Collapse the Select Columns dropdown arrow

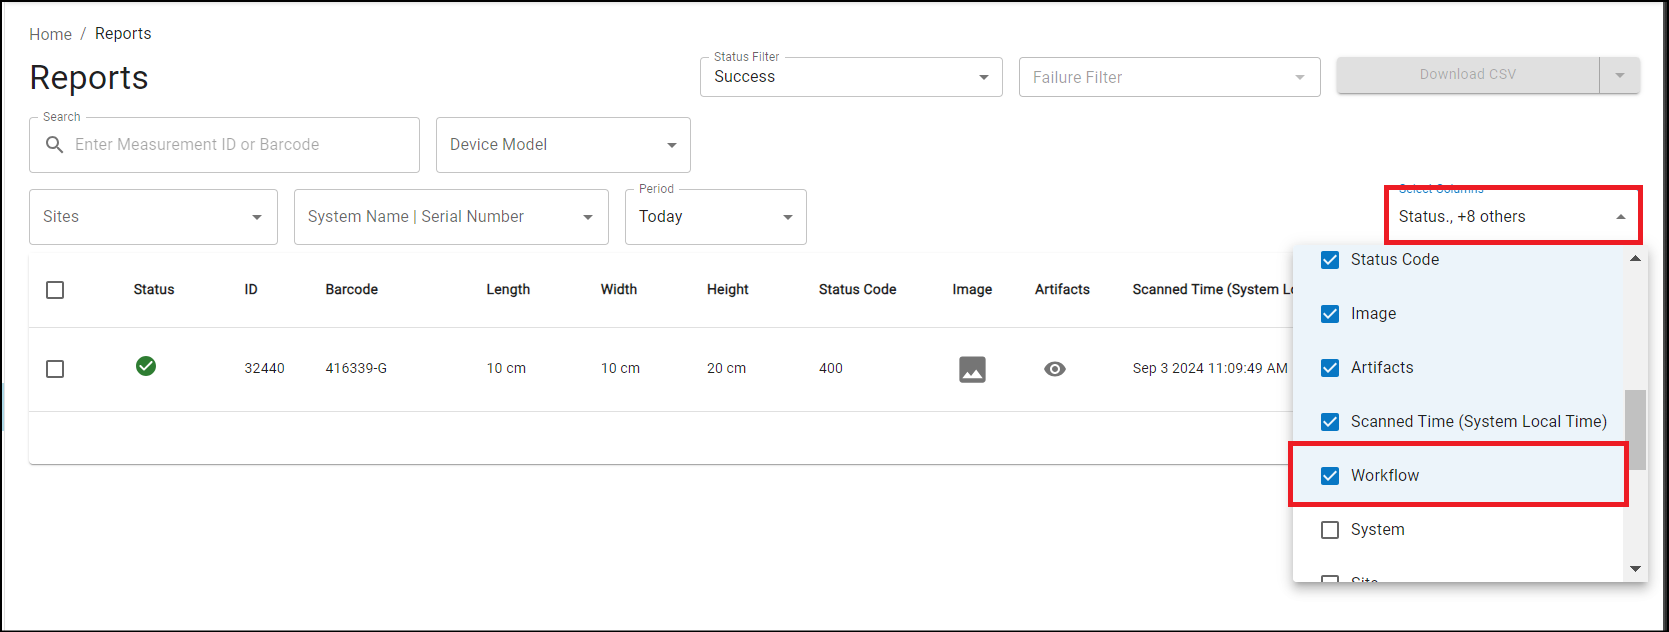[1621, 217]
